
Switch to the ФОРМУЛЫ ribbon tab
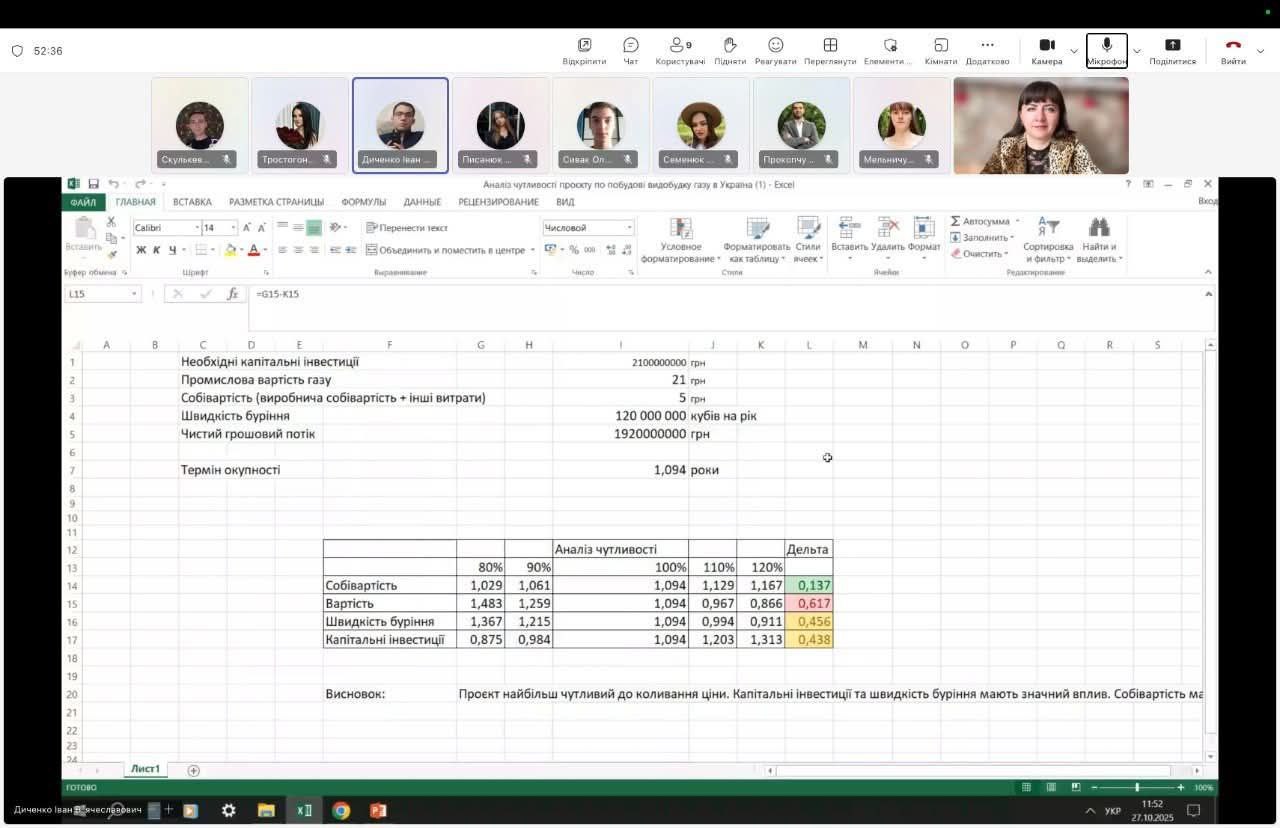(x=363, y=202)
